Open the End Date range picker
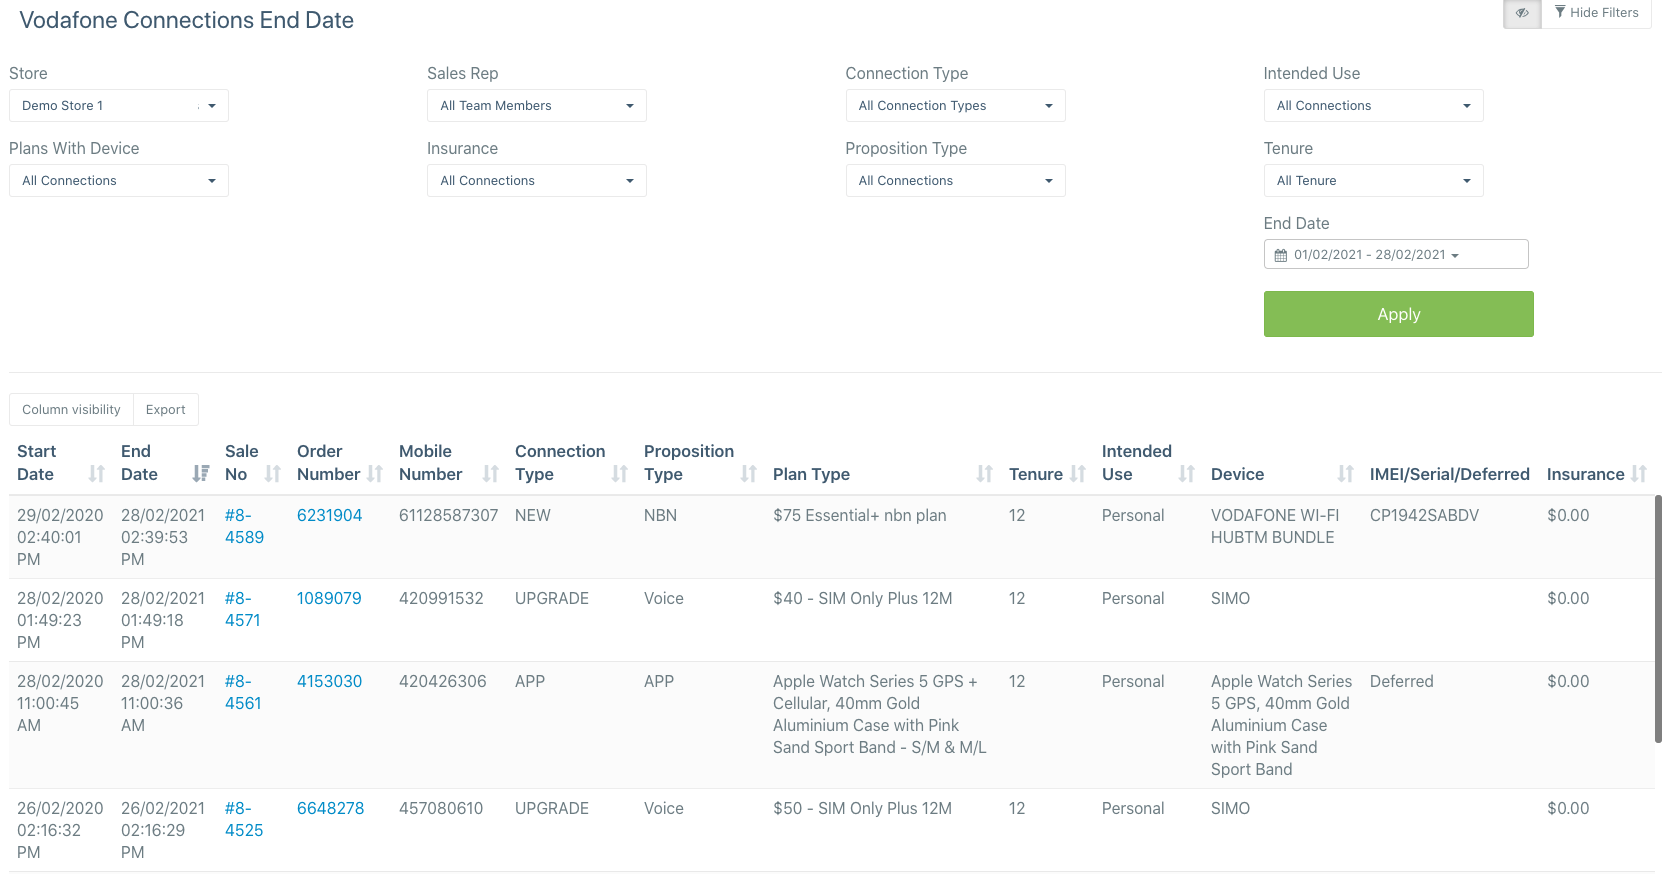Image resolution: width=1669 pixels, height=874 pixels. click(x=1396, y=255)
